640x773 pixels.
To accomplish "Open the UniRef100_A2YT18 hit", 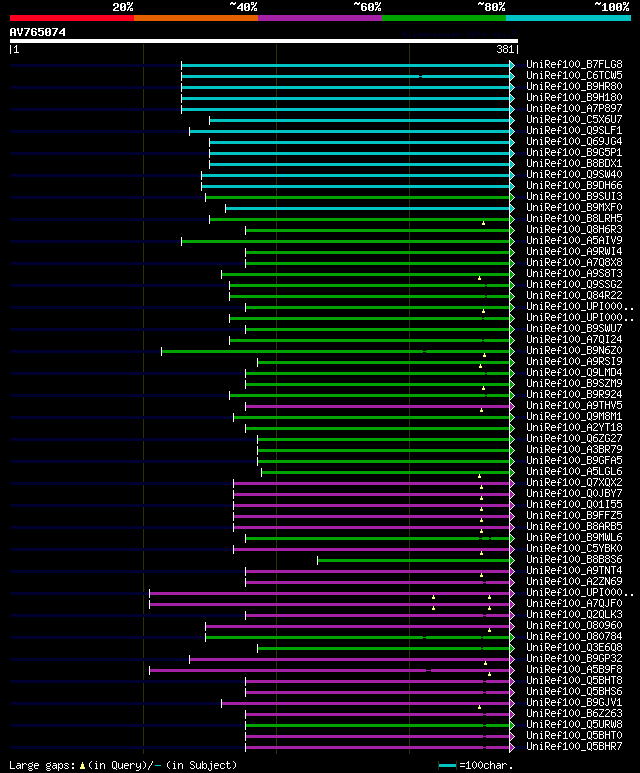I will (574, 427).
